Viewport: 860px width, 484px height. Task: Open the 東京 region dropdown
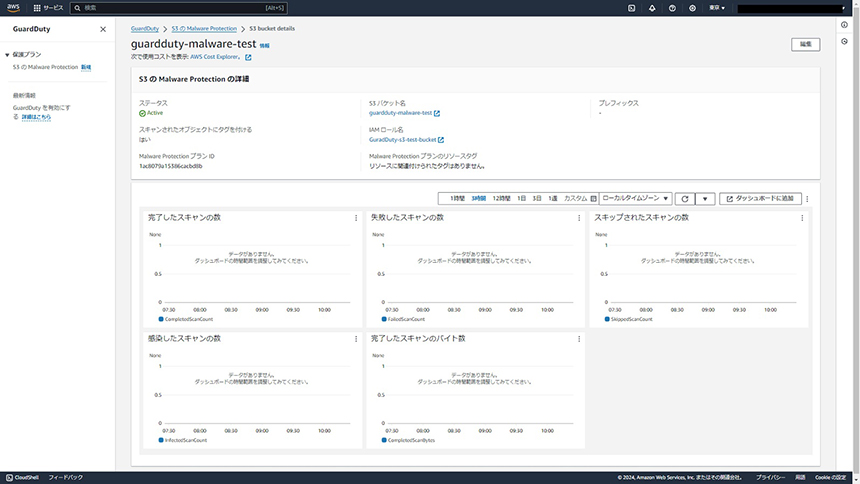coord(717,8)
